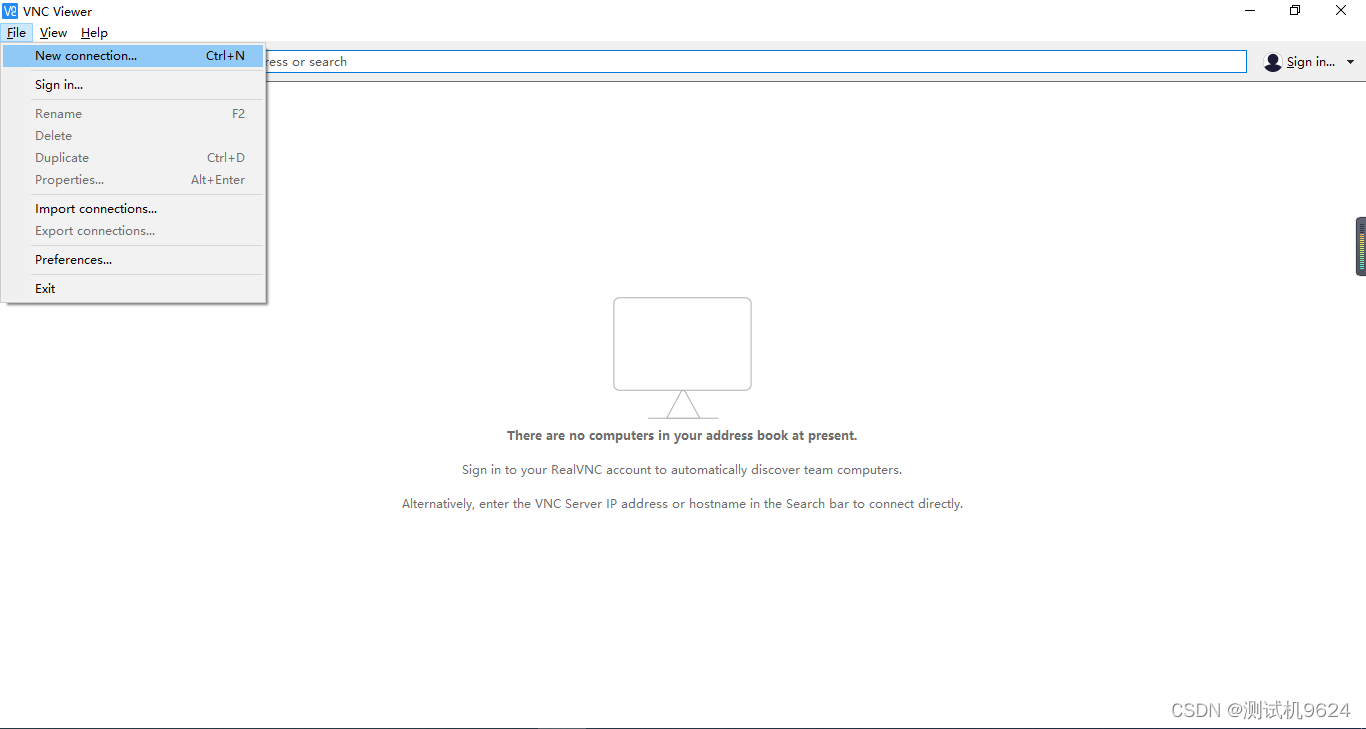Click the Sign in... button at top right

pos(1310,62)
